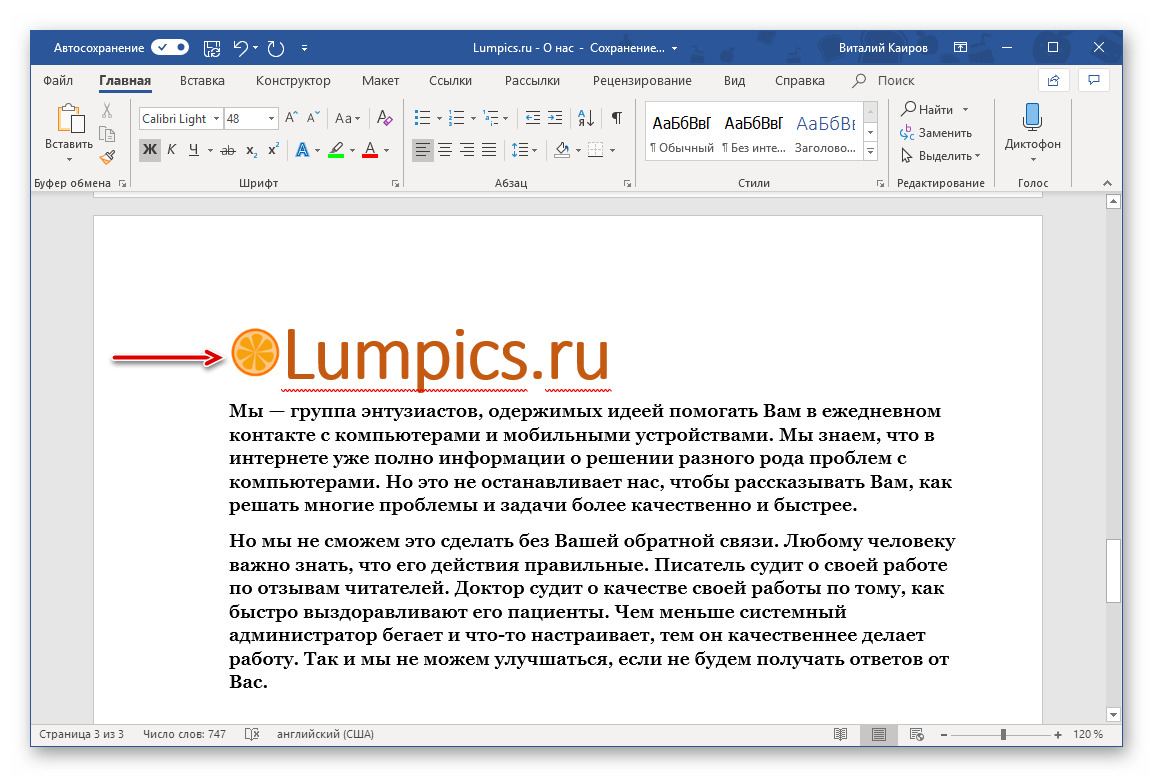
Task: Toggle italic formatting with the К button
Action: point(171,150)
